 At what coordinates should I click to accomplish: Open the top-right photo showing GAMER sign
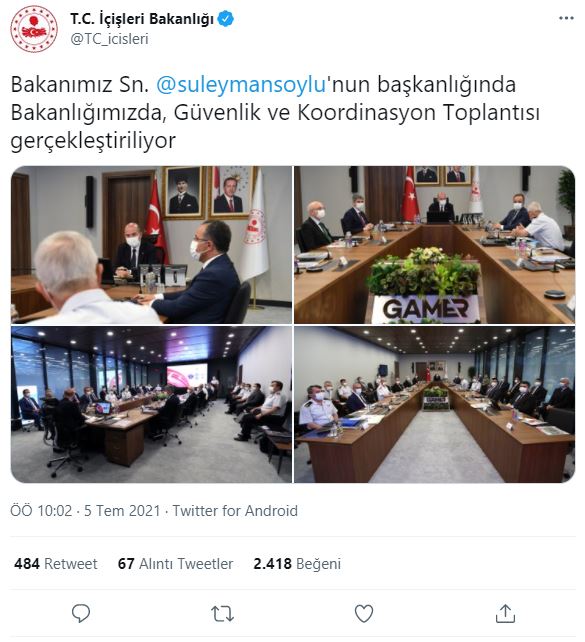coord(434,245)
